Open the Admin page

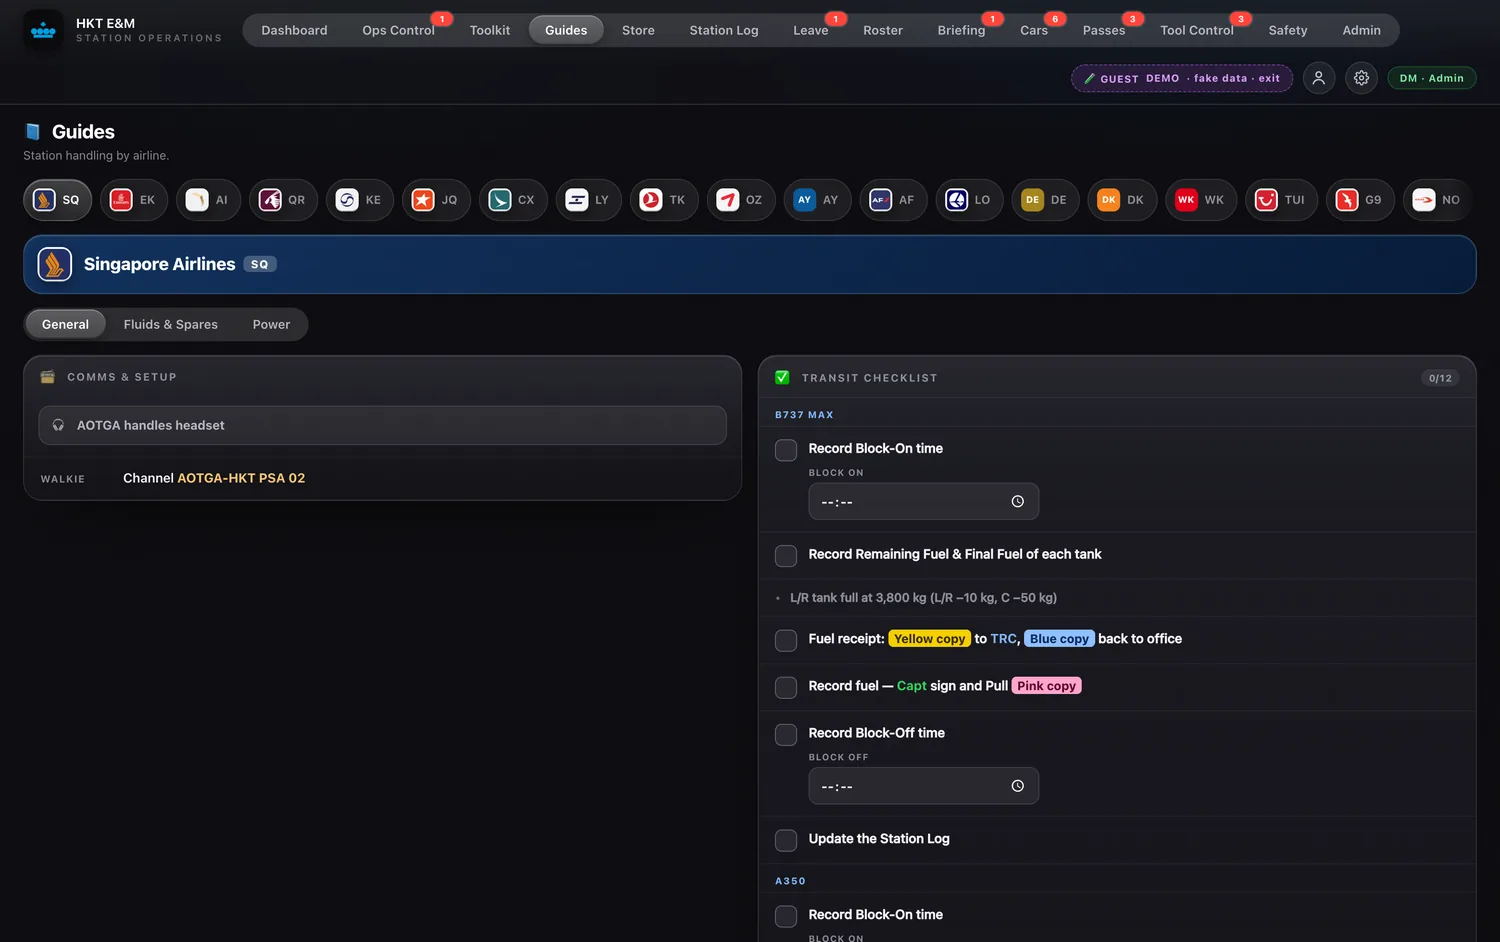coord(1362,30)
